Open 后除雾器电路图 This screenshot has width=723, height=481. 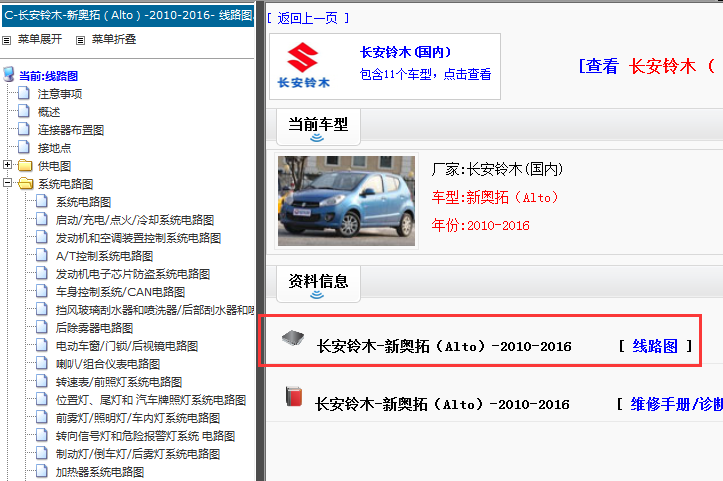[95, 328]
